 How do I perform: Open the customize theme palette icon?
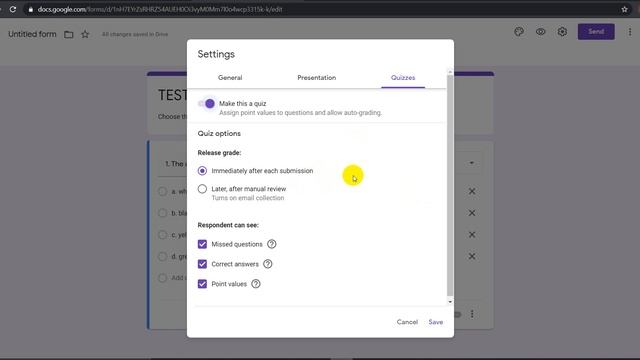(519, 31)
